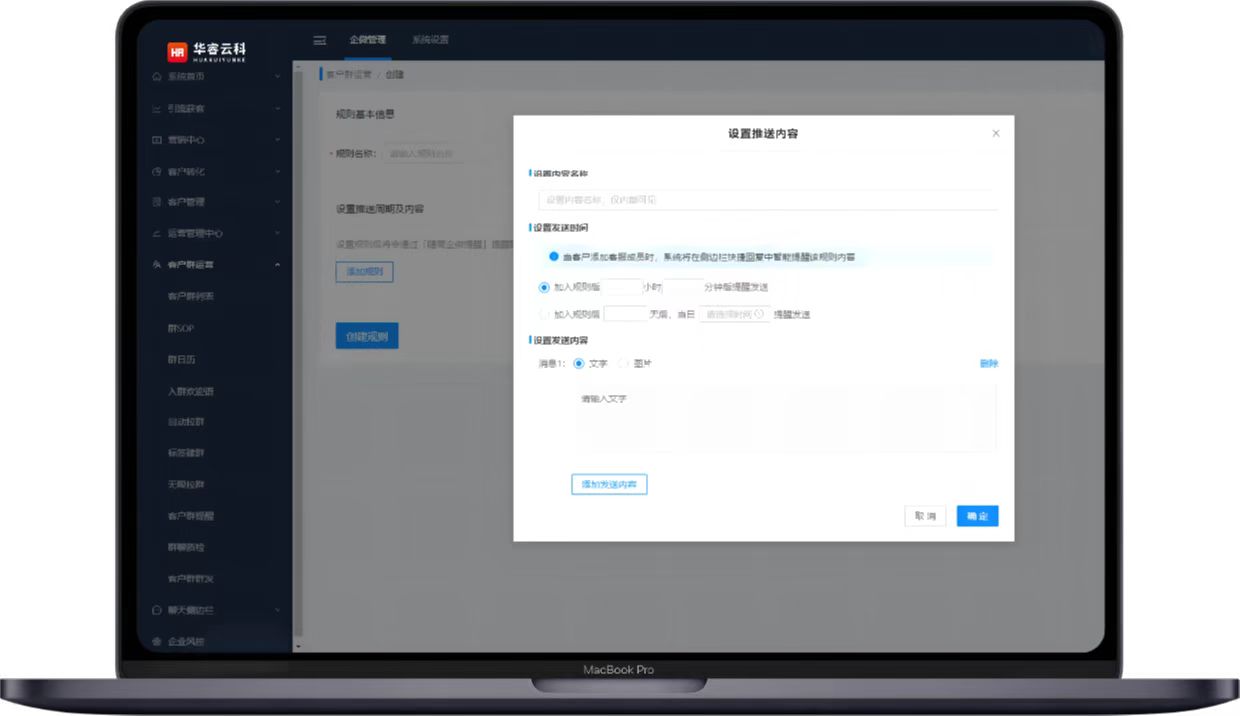Expand the 营销中心 sidebar menu
The height and width of the screenshot is (716, 1240).
point(277,140)
